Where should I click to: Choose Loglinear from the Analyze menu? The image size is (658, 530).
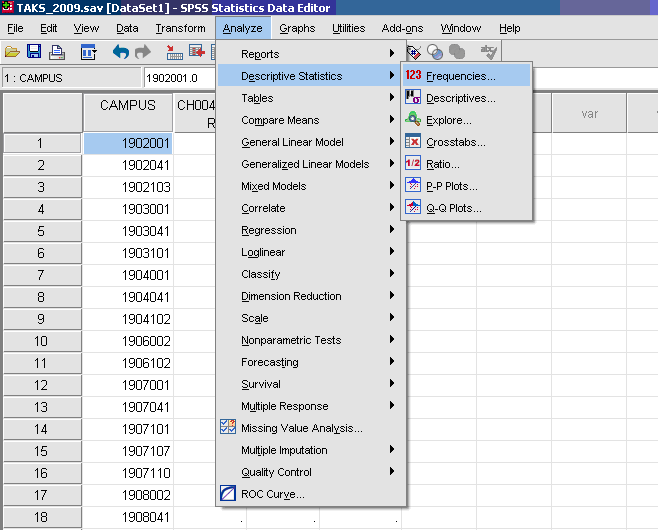[x=311, y=252]
